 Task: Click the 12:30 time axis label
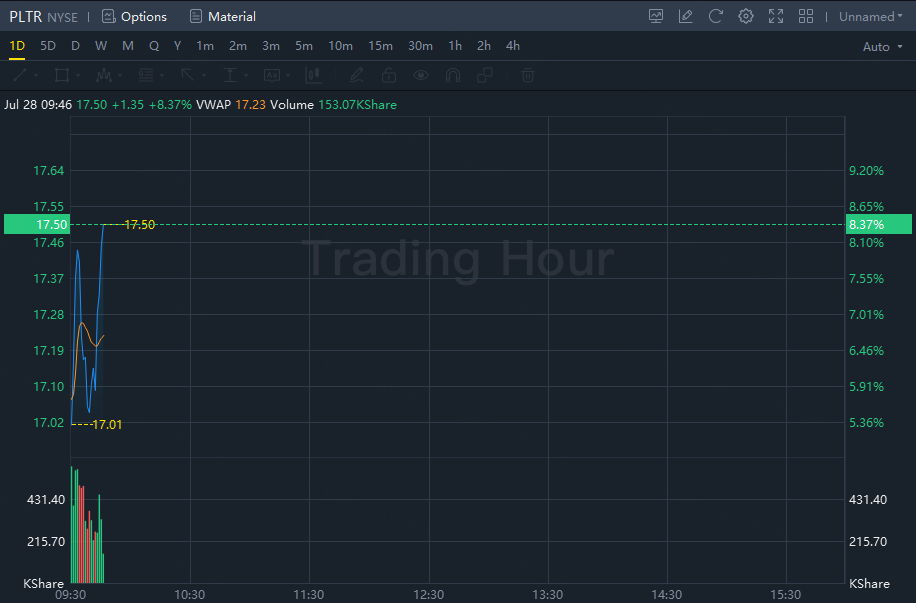pos(428,595)
